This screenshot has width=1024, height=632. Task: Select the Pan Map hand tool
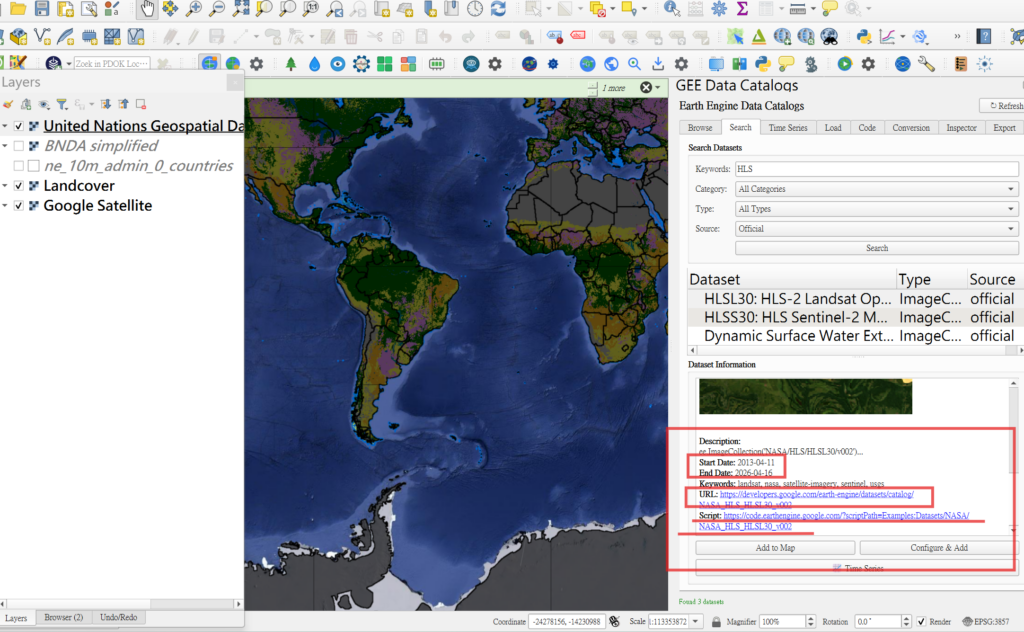tap(147, 9)
